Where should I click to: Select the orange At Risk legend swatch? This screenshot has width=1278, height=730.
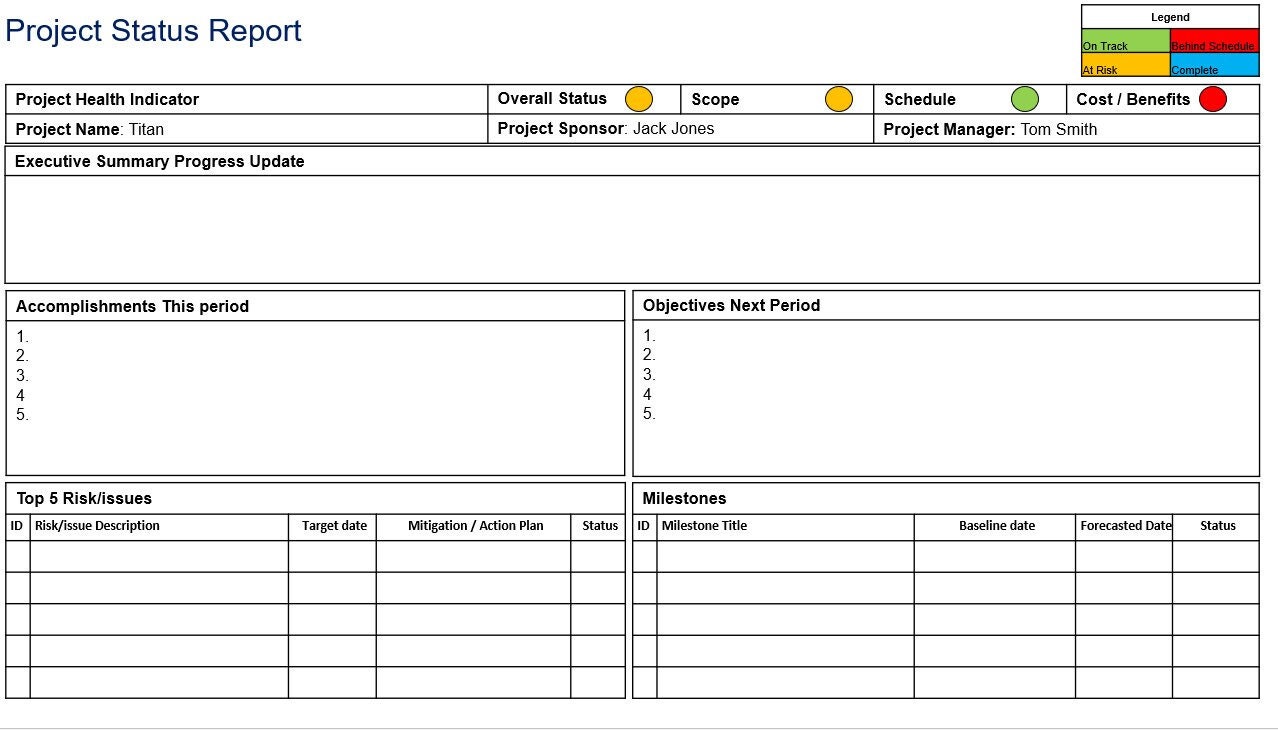pos(1126,64)
